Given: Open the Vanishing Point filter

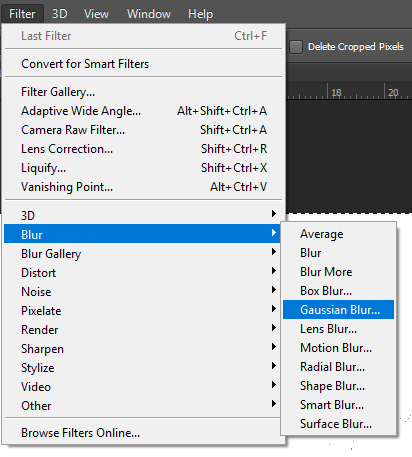Looking at the screenshot, I should coord(142,187).
